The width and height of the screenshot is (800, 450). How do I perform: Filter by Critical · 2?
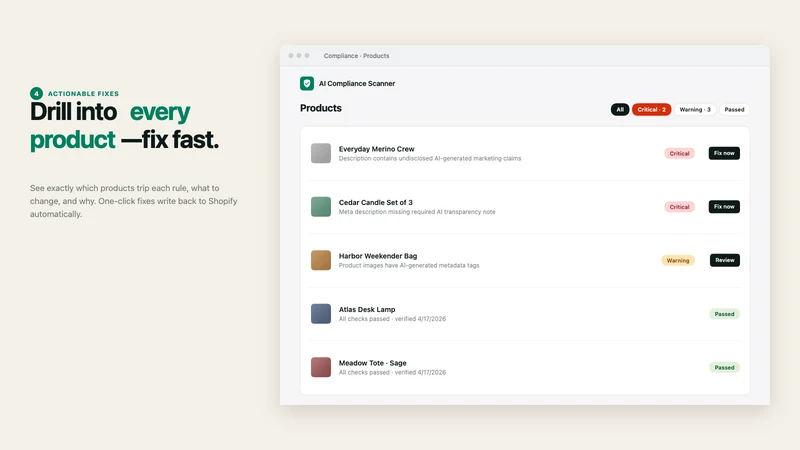[x=651, y=109]
